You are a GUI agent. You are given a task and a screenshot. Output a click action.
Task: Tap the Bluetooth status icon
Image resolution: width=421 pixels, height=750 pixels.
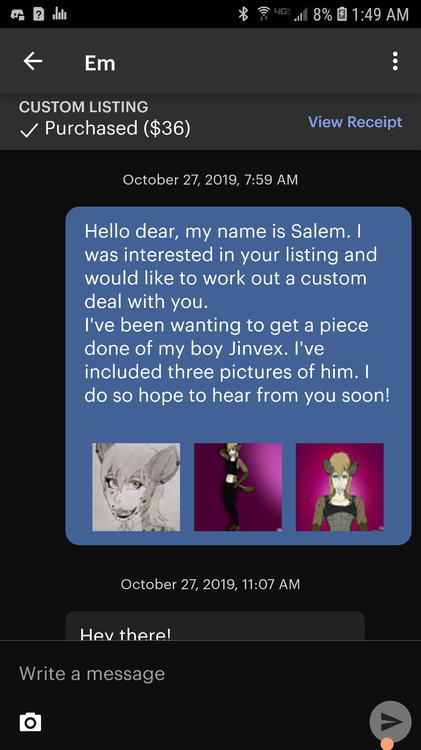[x=243, y=14]
